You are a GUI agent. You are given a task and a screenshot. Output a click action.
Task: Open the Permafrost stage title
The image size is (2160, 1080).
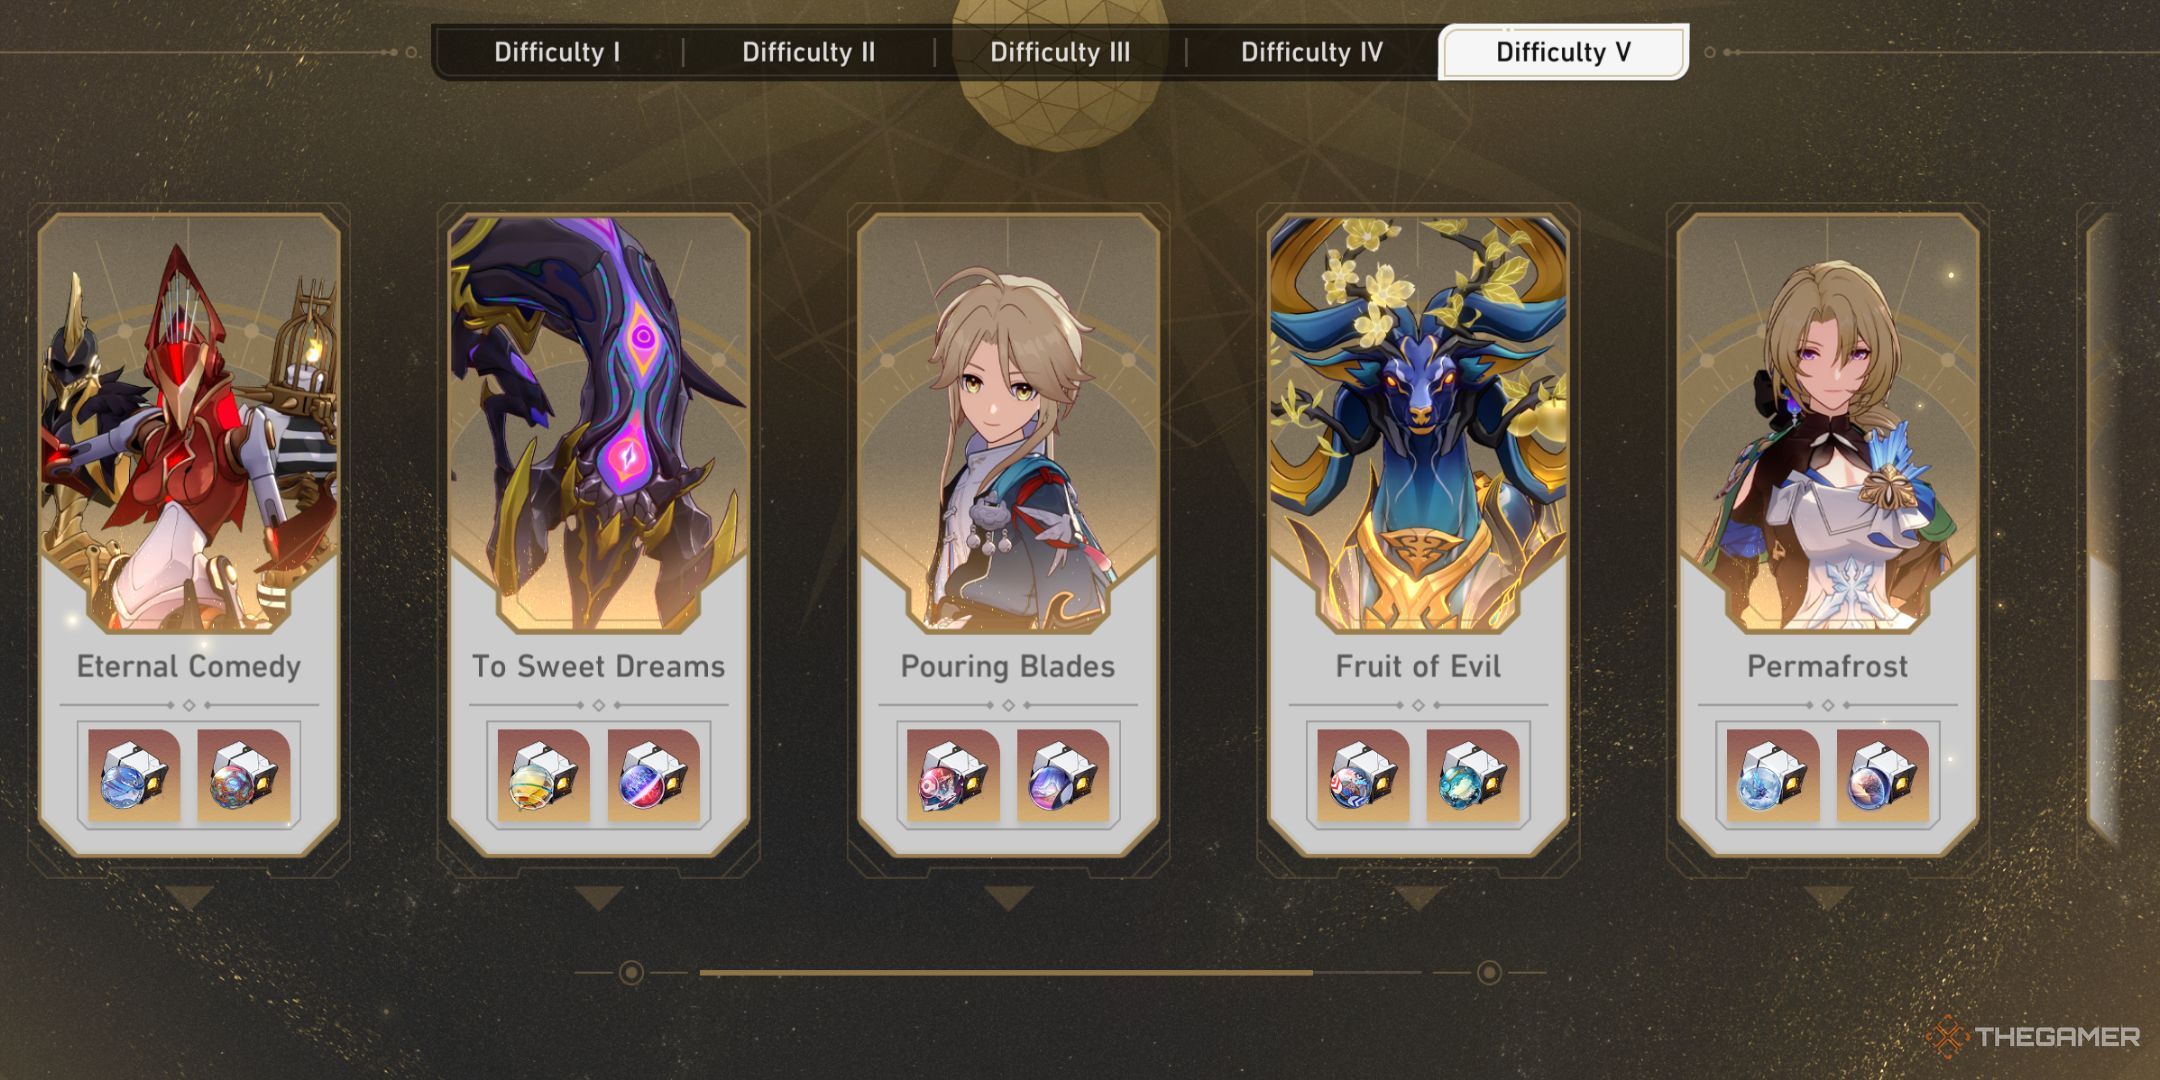pyautogui.click(x=1827, y=666)
